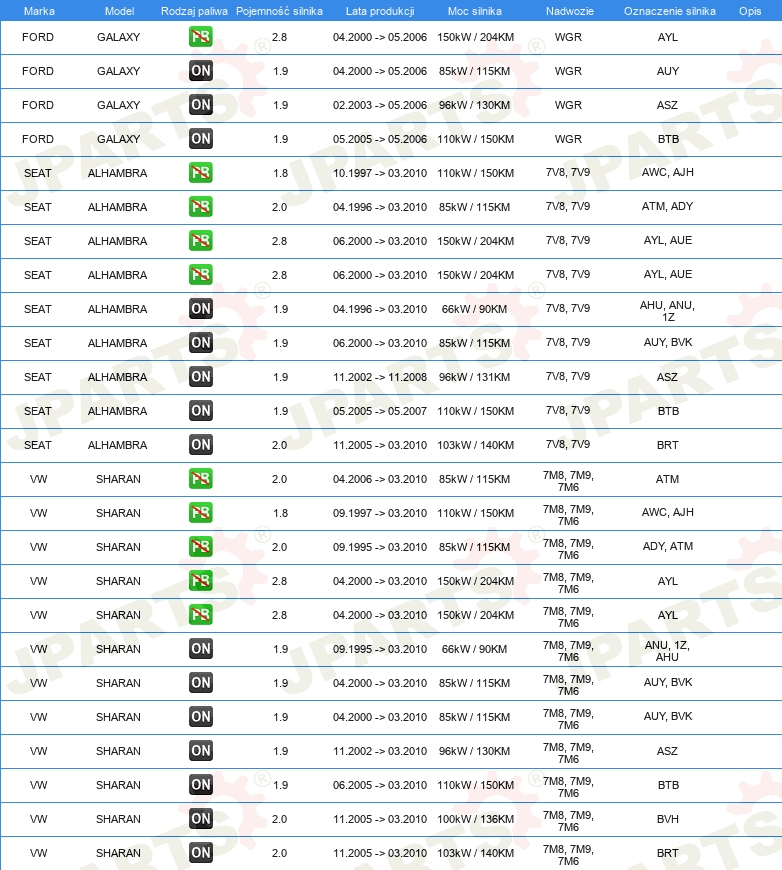The width and height of the screenshot is (782, 870).
Task: Click engine codes 'ATM, ADY'
Action: pyautogui.click(x=667, y=206)
